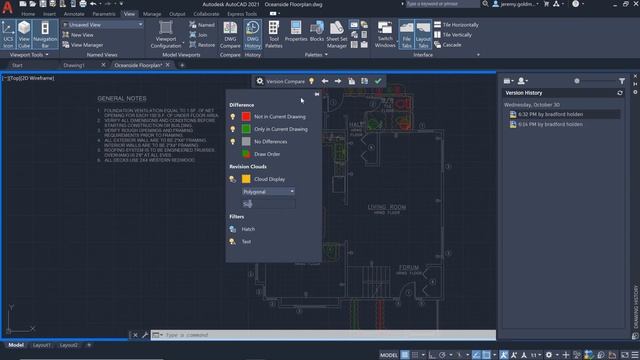
Task: Click Named viewports button
Action: 202,25
